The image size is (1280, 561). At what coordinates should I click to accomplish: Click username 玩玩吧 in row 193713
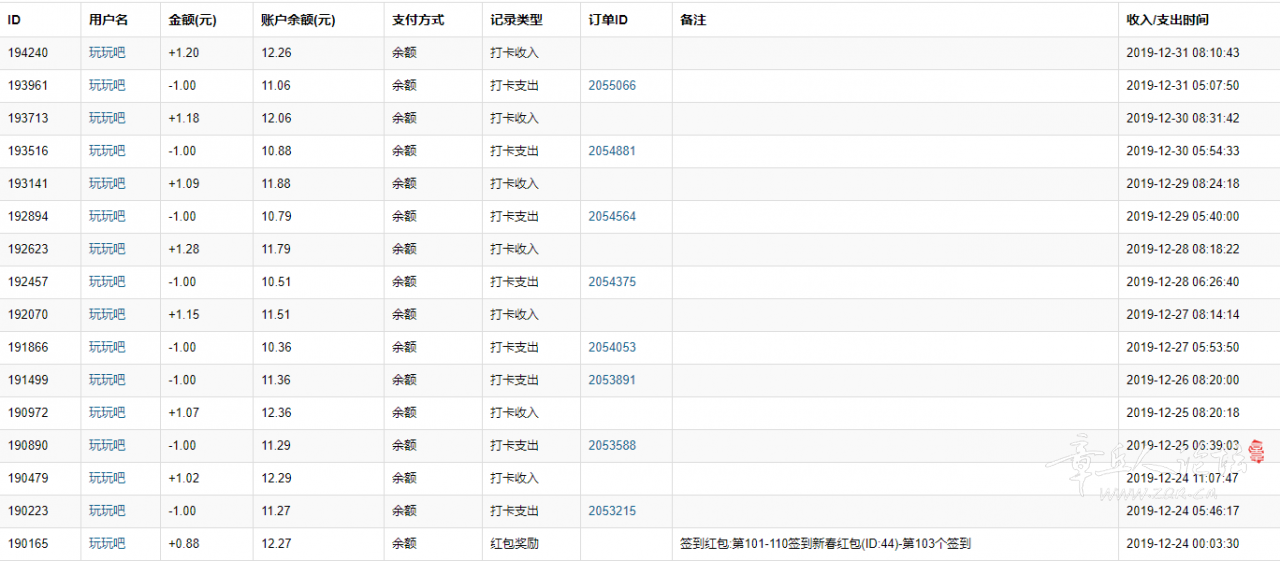107,118
